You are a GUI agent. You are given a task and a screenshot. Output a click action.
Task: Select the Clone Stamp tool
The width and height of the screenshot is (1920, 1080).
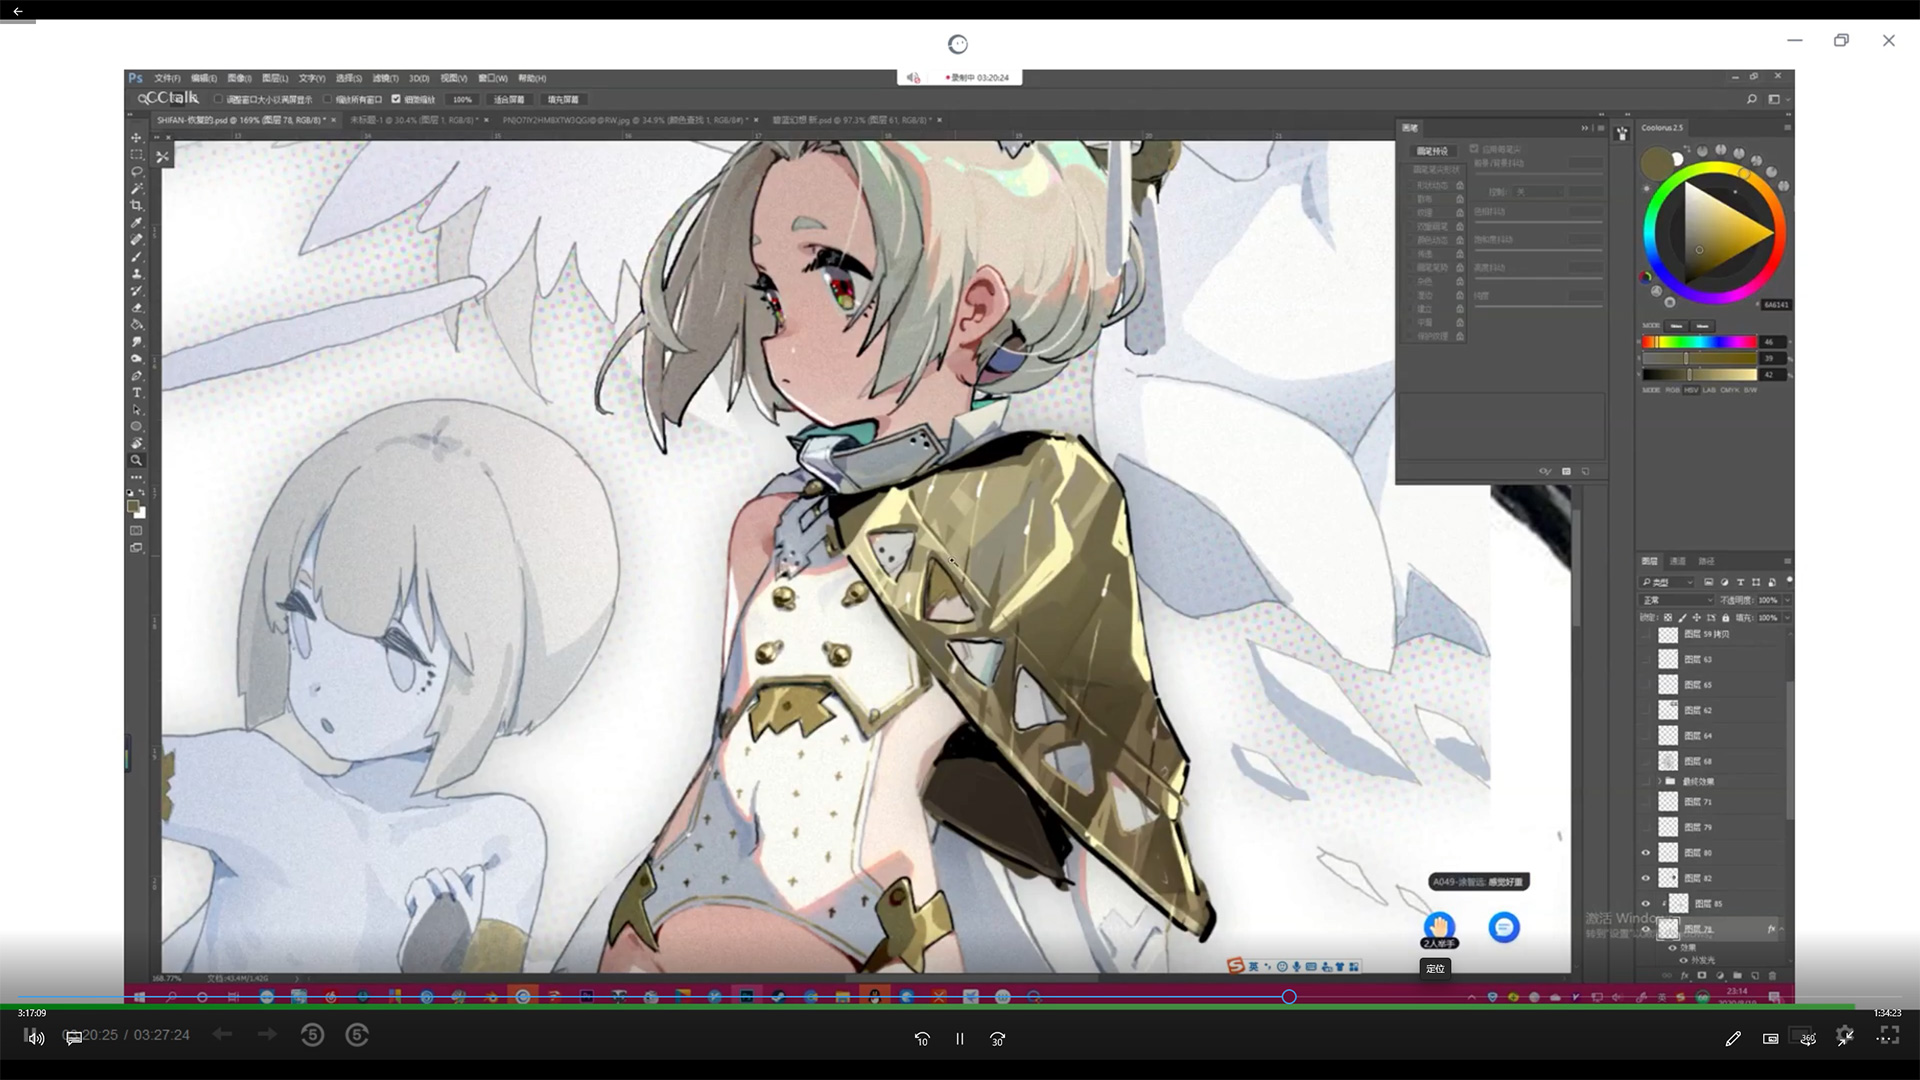137,273
